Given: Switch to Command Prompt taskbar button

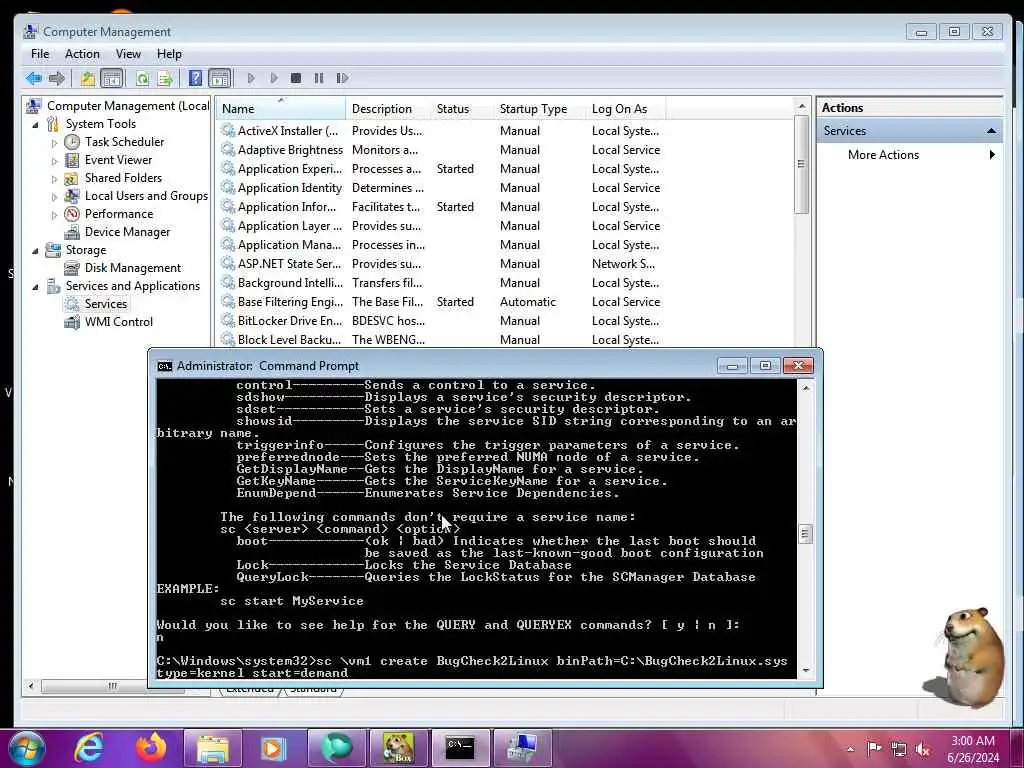Looking at the screenshot, I should click(460, 748).
